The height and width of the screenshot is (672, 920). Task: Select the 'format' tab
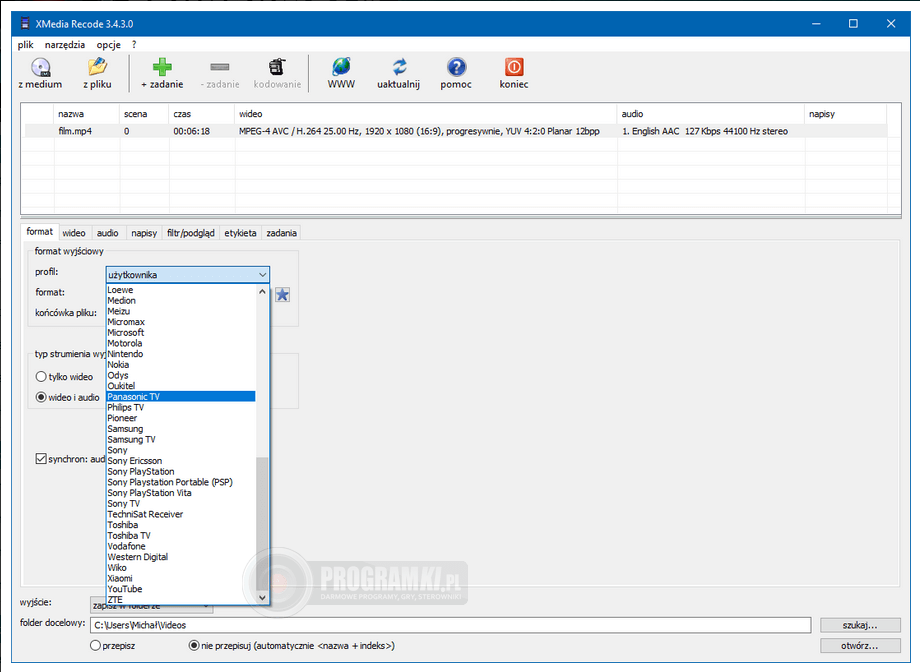39,232
